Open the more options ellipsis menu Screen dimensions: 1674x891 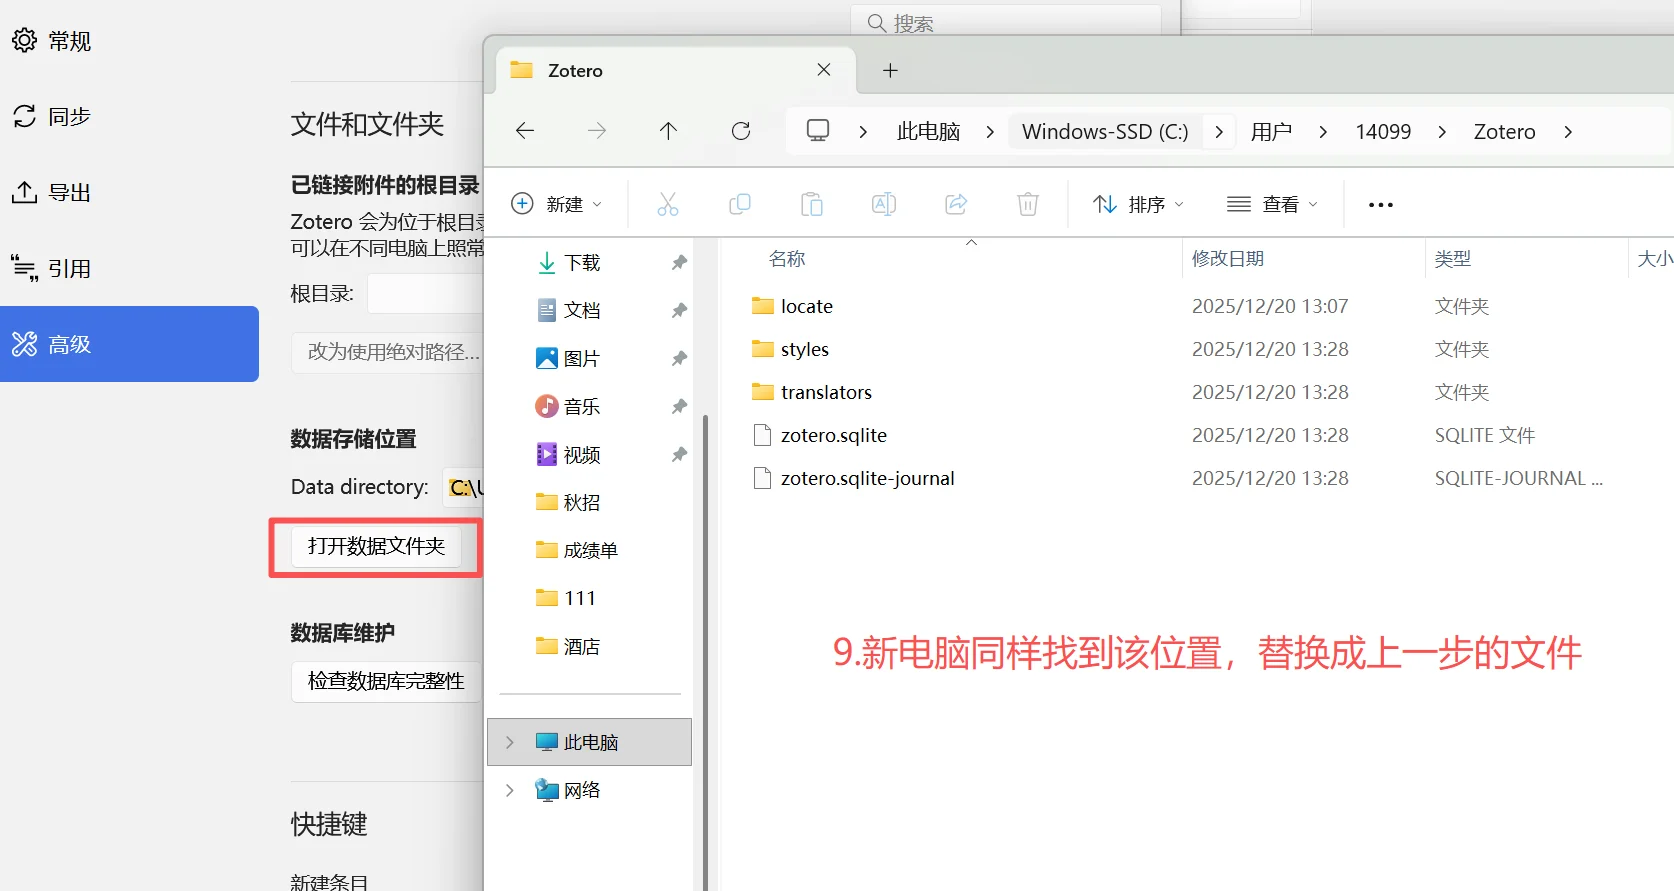coord(1381,204)
